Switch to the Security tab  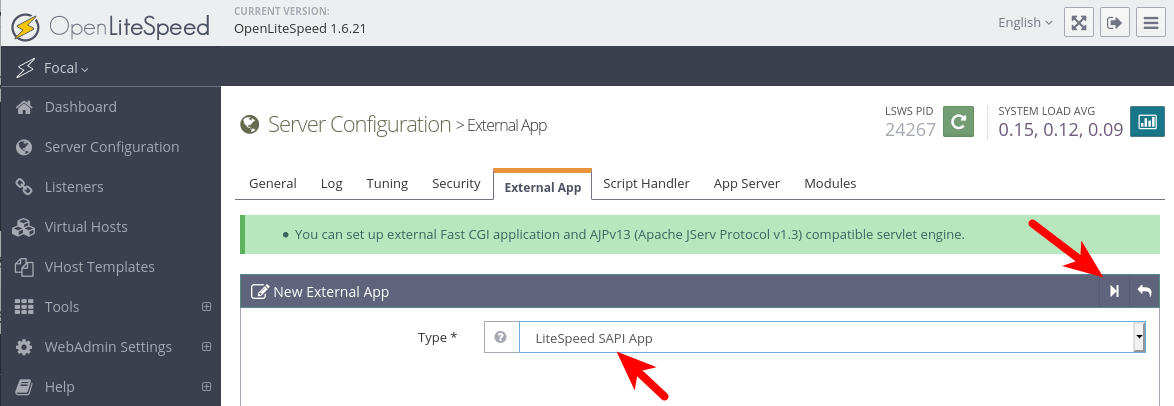click(x=456, y=184)
